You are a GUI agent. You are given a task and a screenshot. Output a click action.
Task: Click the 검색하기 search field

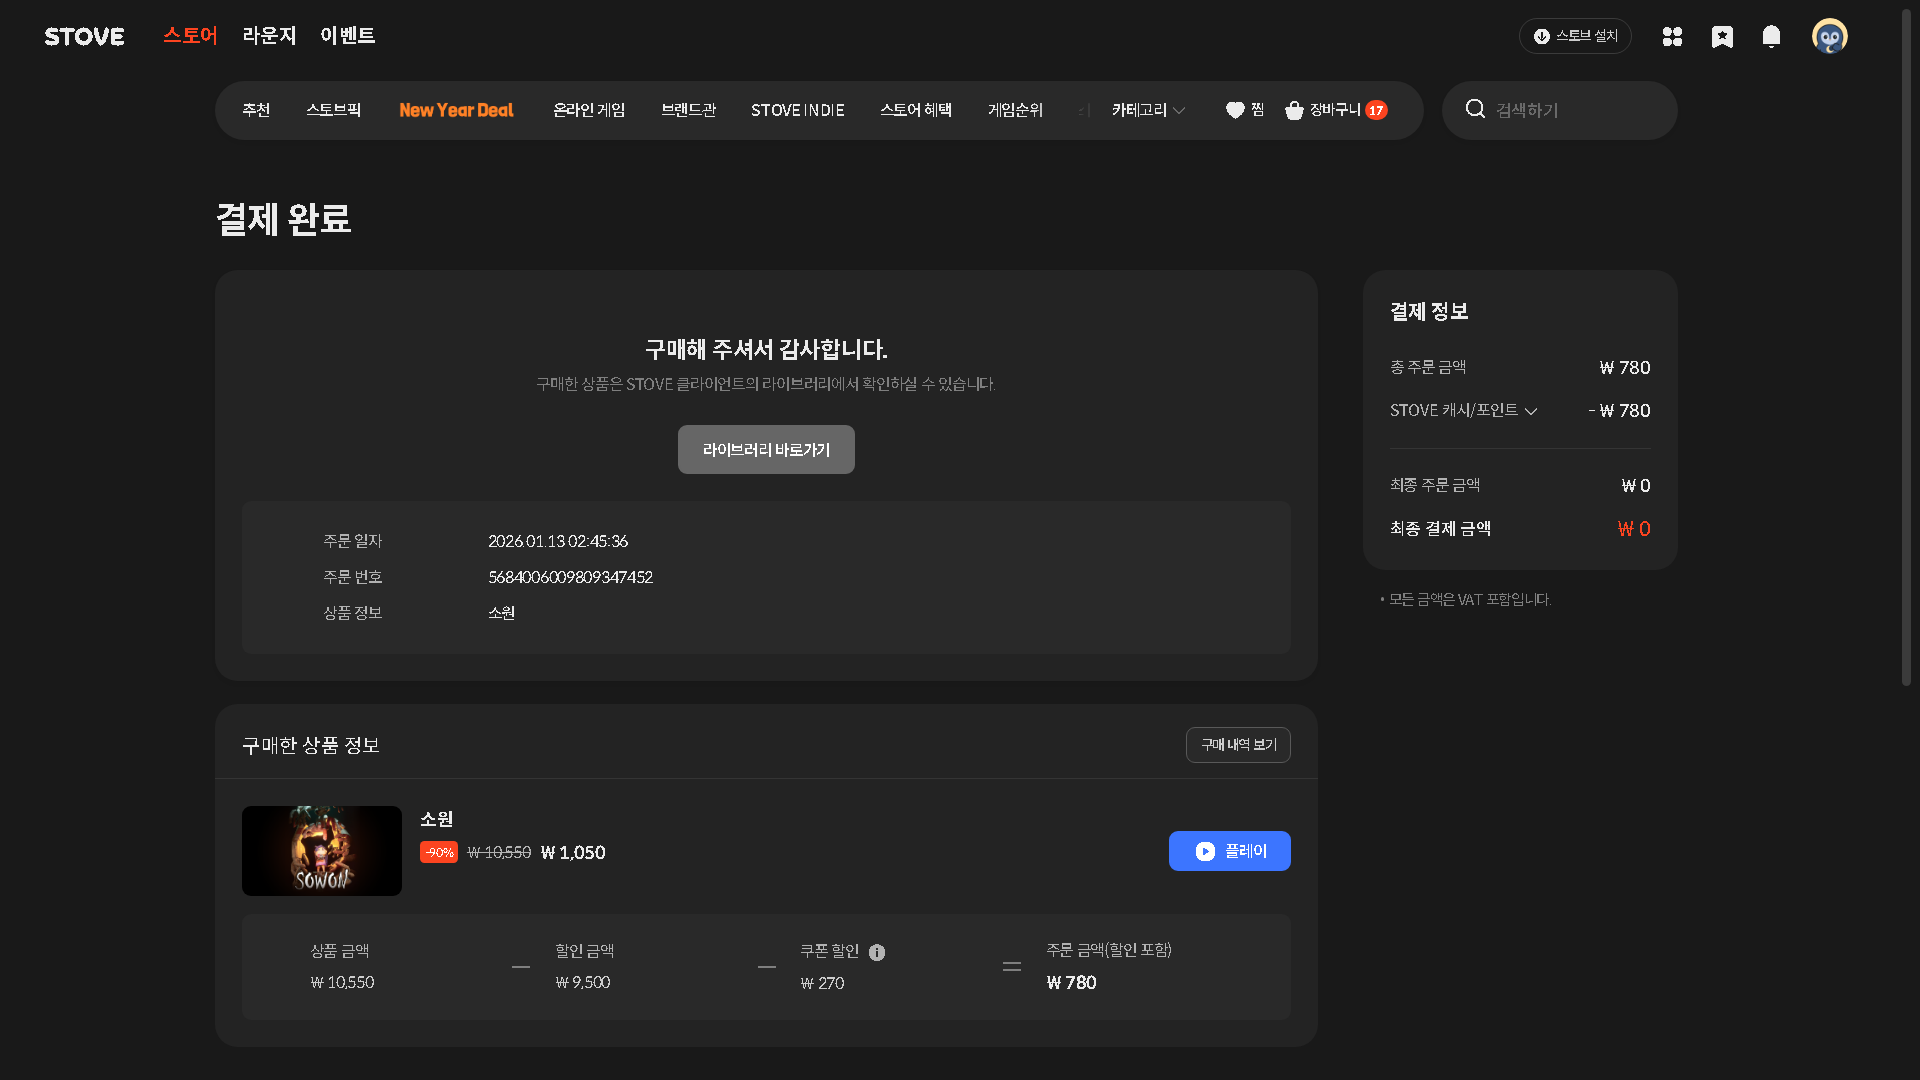[x=1576, y=110]
